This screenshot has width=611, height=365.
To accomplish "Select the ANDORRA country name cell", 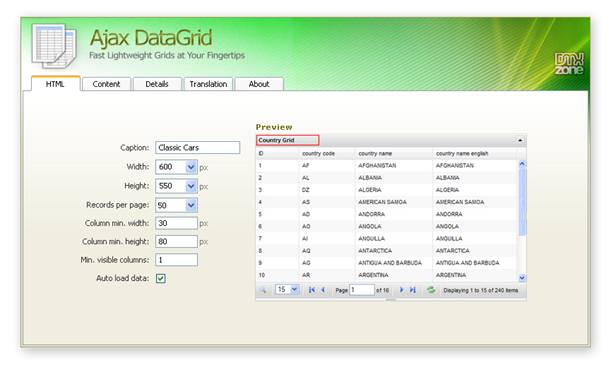I will click(371, 214).
